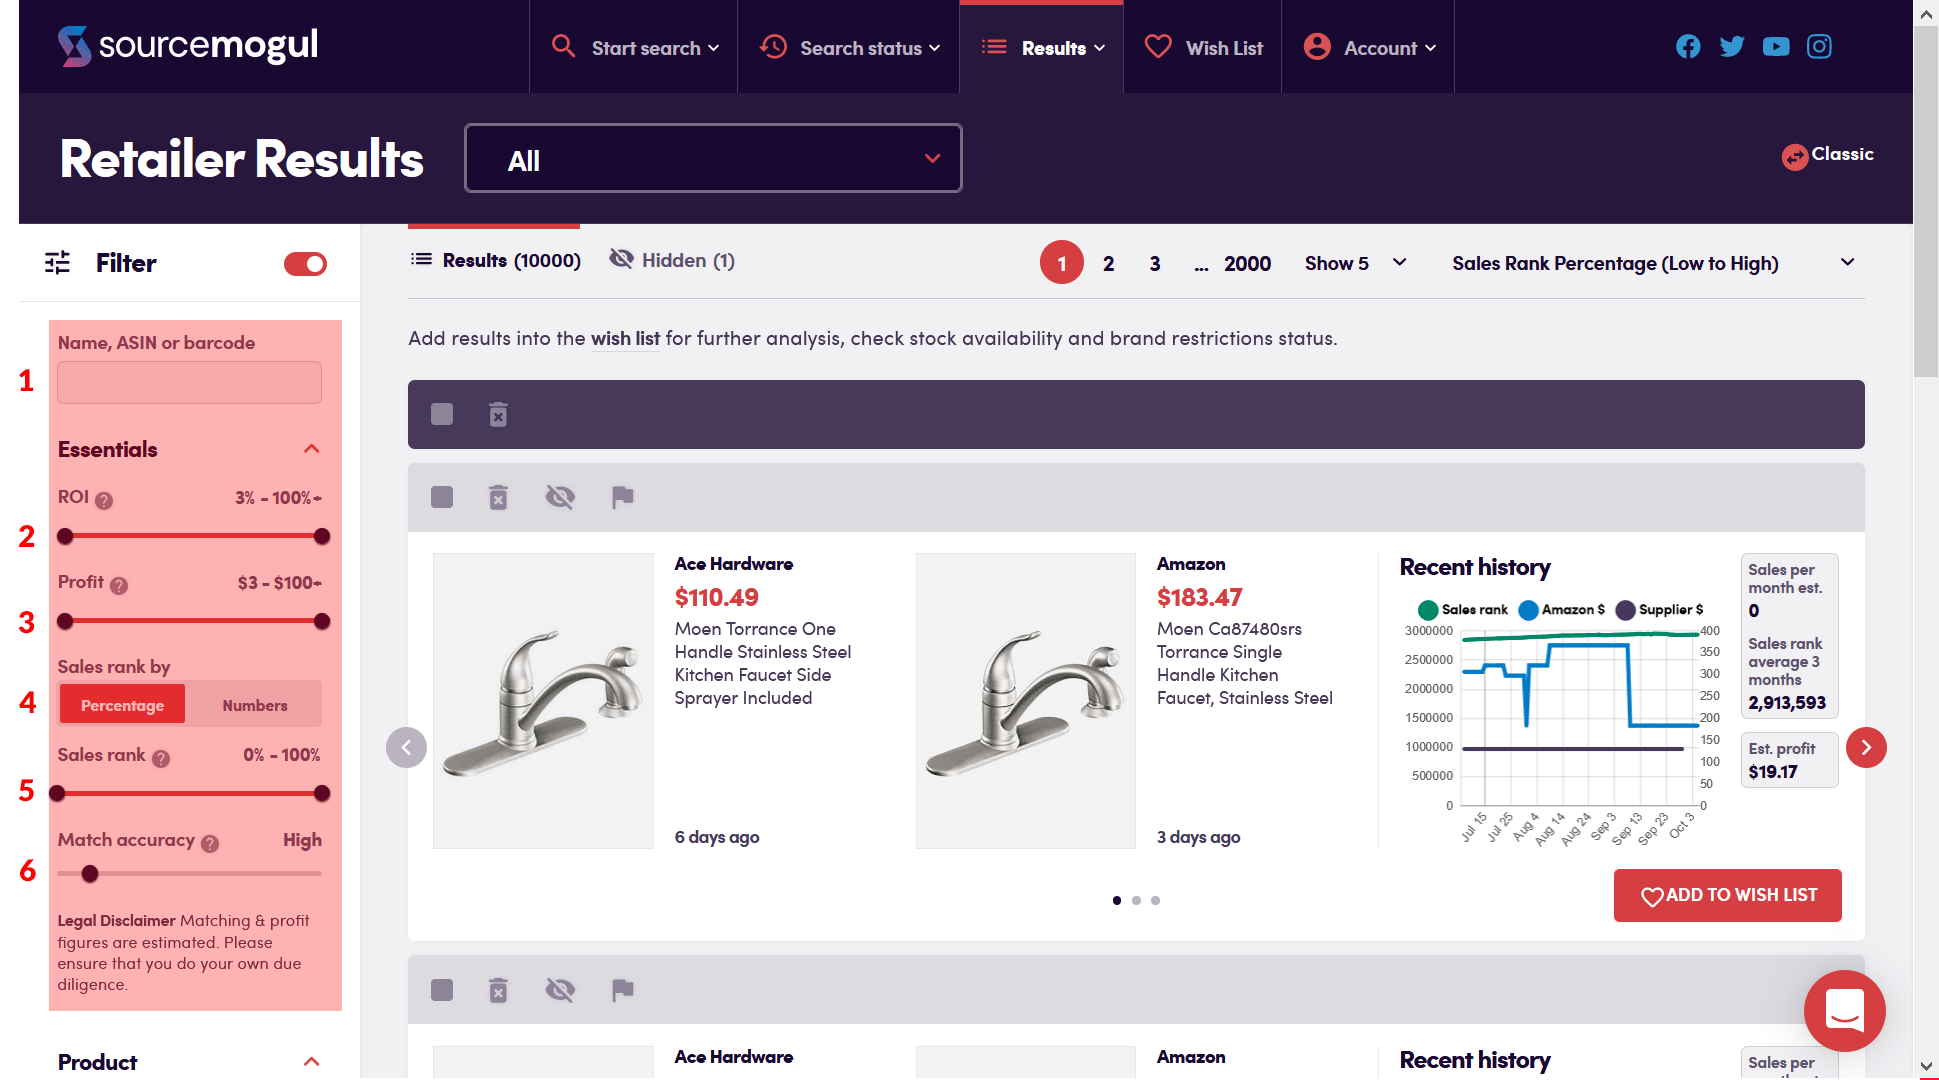Click the Match accuracy slider handle
Image resolution: width=1939 pixels, height=1080 pixels.
point(90,874)
